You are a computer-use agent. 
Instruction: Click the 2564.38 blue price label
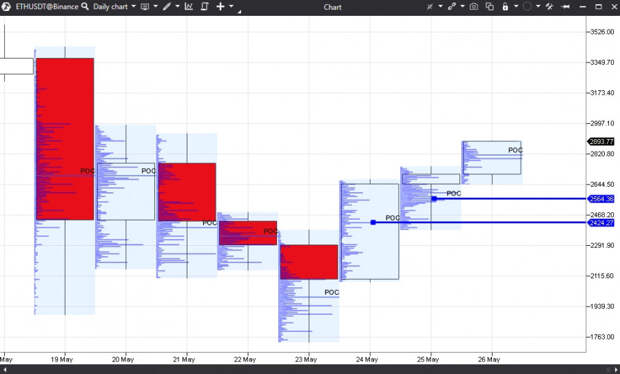coord(601,199)
